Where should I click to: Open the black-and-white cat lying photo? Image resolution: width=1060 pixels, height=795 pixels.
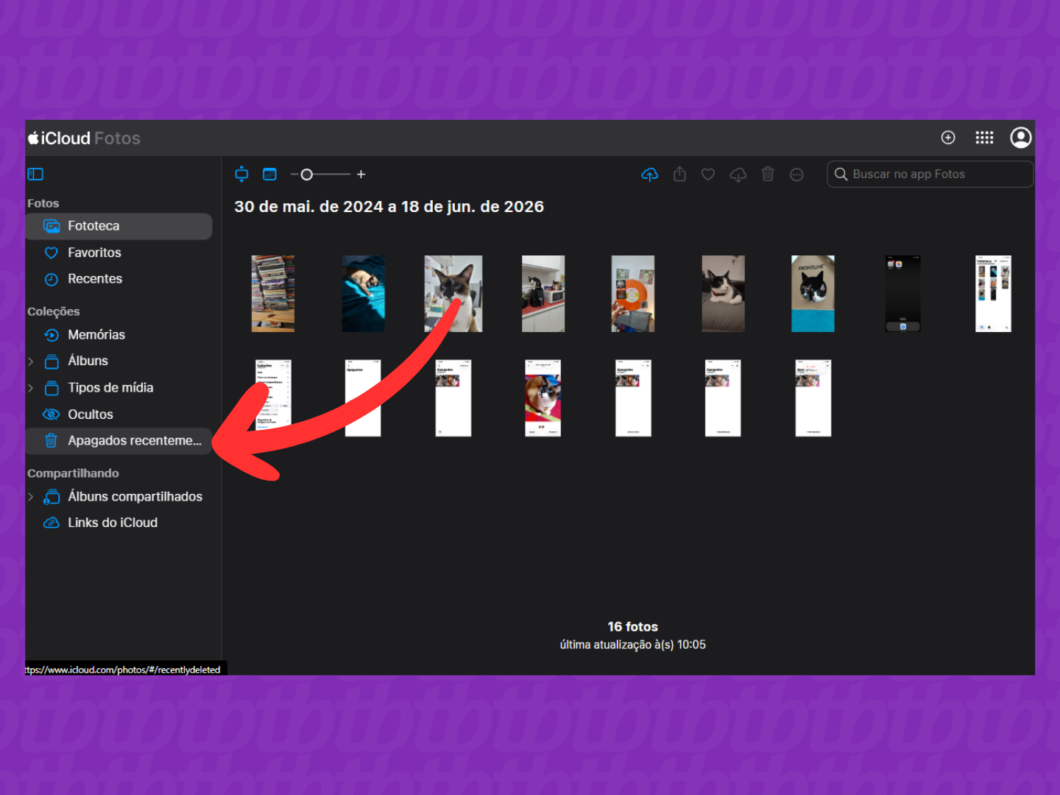[x=723, y=293]
